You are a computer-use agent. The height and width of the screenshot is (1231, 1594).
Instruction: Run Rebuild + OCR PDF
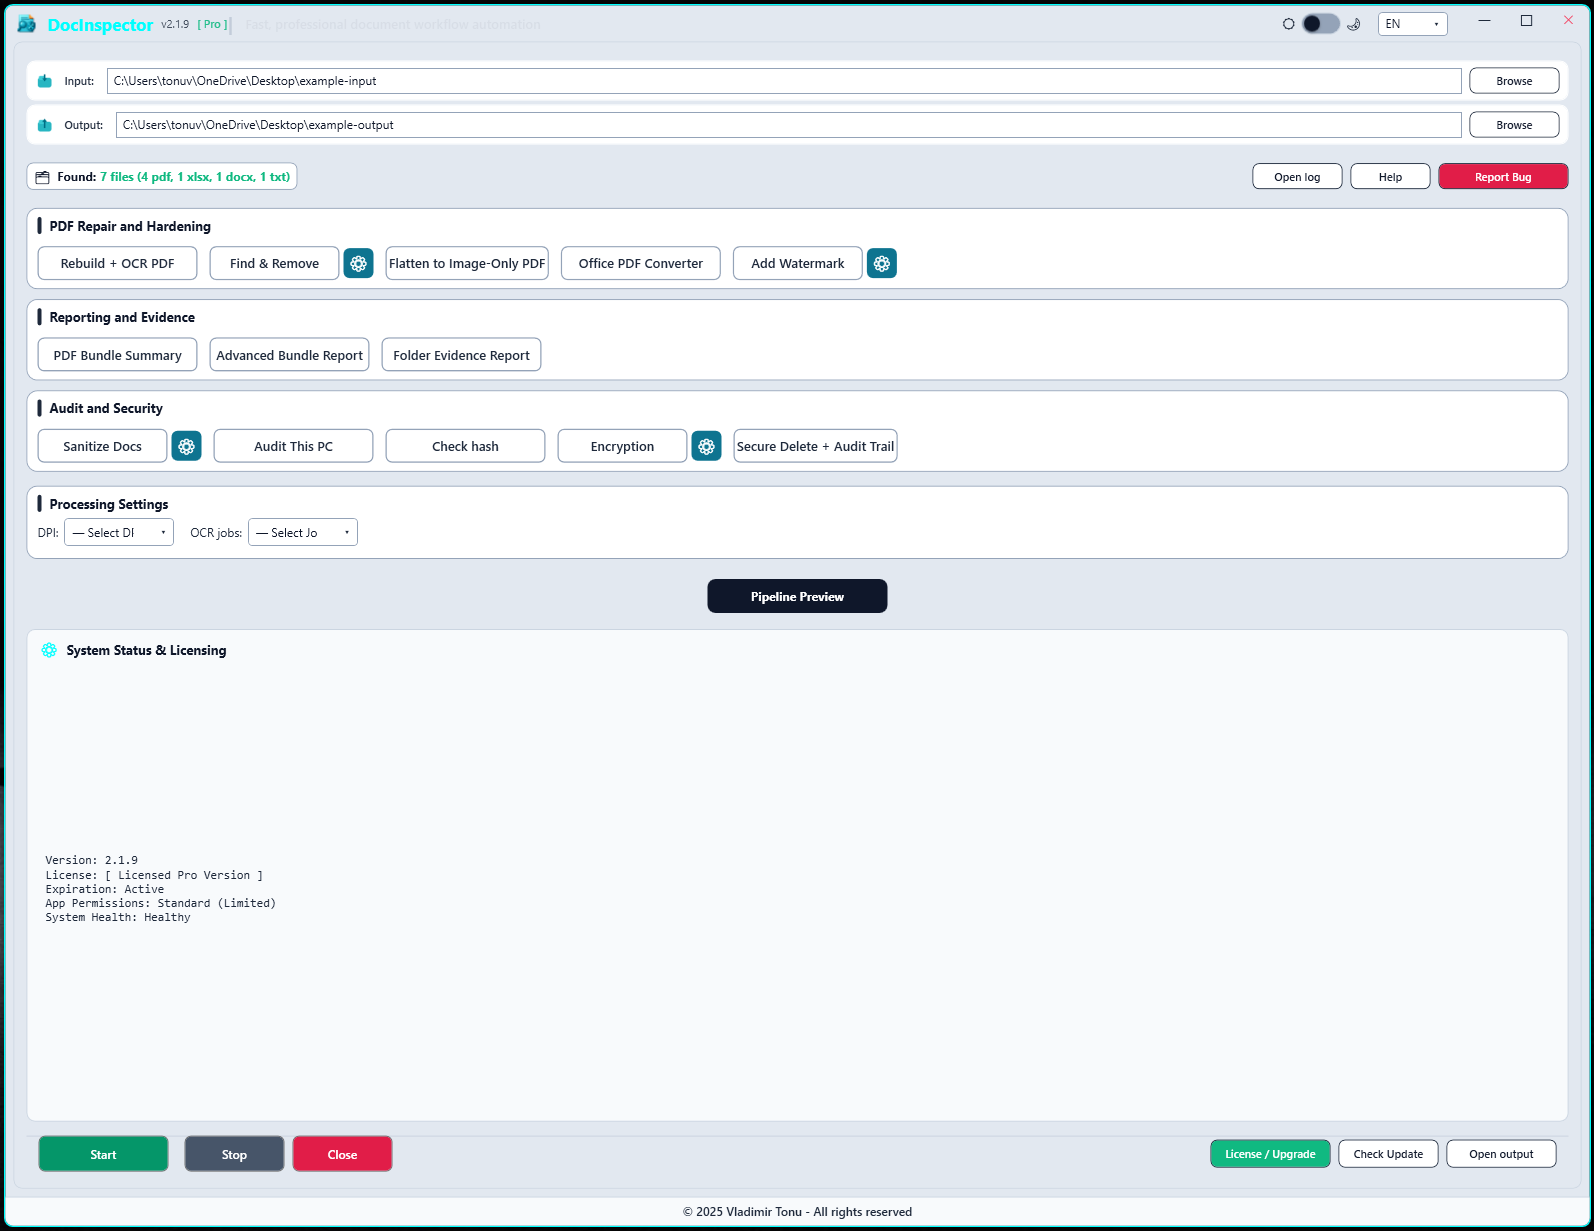[117, 264]
